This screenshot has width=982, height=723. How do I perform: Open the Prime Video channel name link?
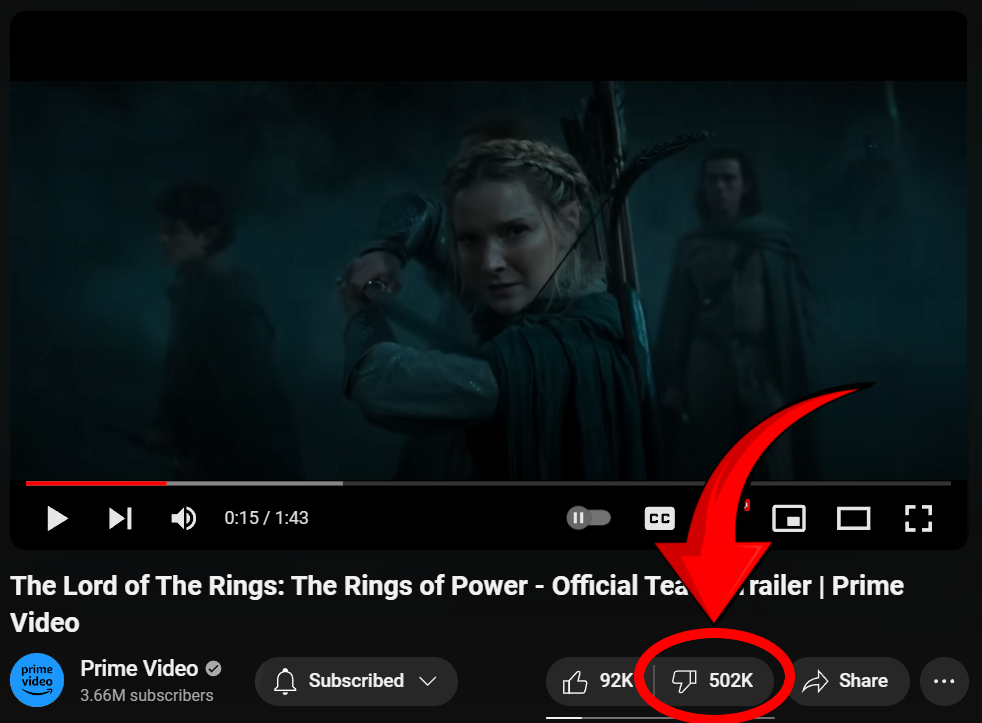tap(138, 668)
